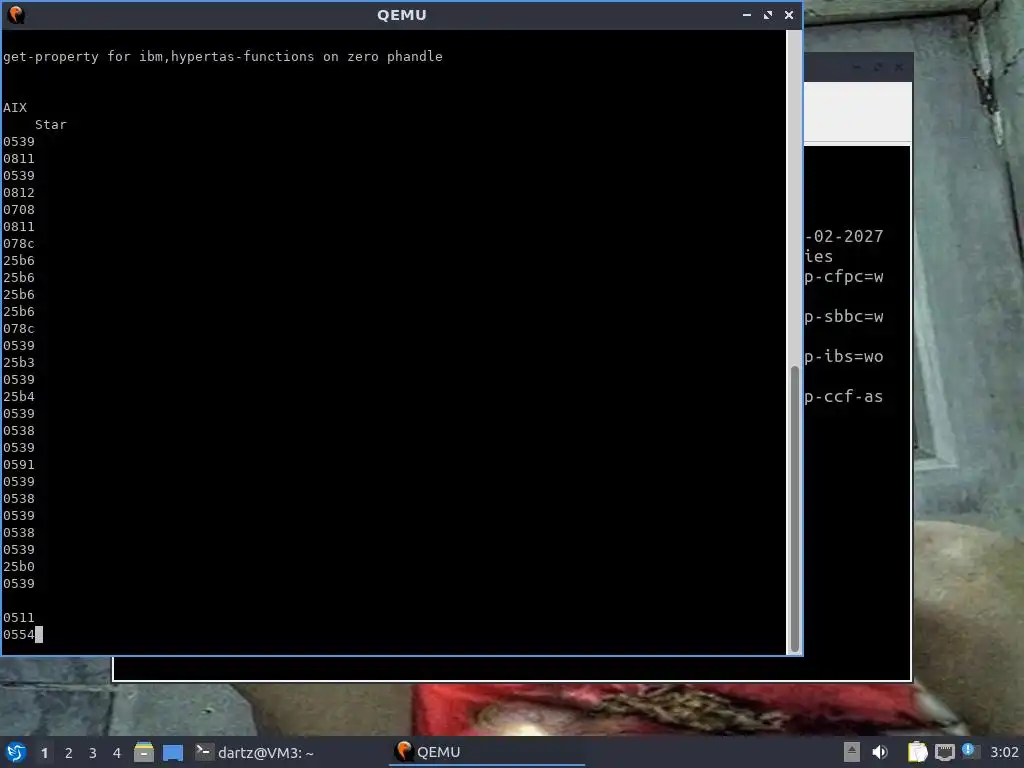The width and height of the screenshot is (1024, 768).
Task: Click 'p-cfpc=w' in background terminal window
Action: tap(844, 278)
